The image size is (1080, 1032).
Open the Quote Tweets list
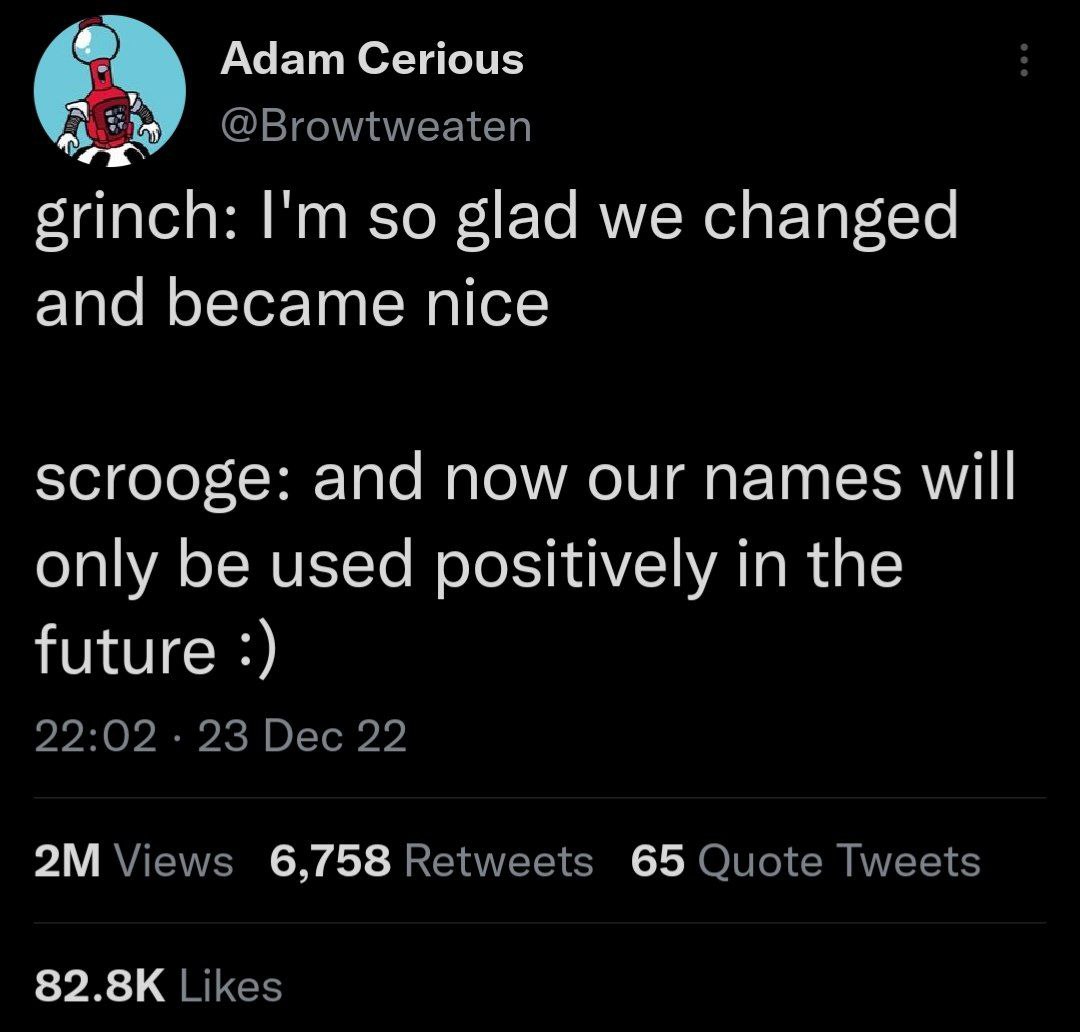pos(838,861)
